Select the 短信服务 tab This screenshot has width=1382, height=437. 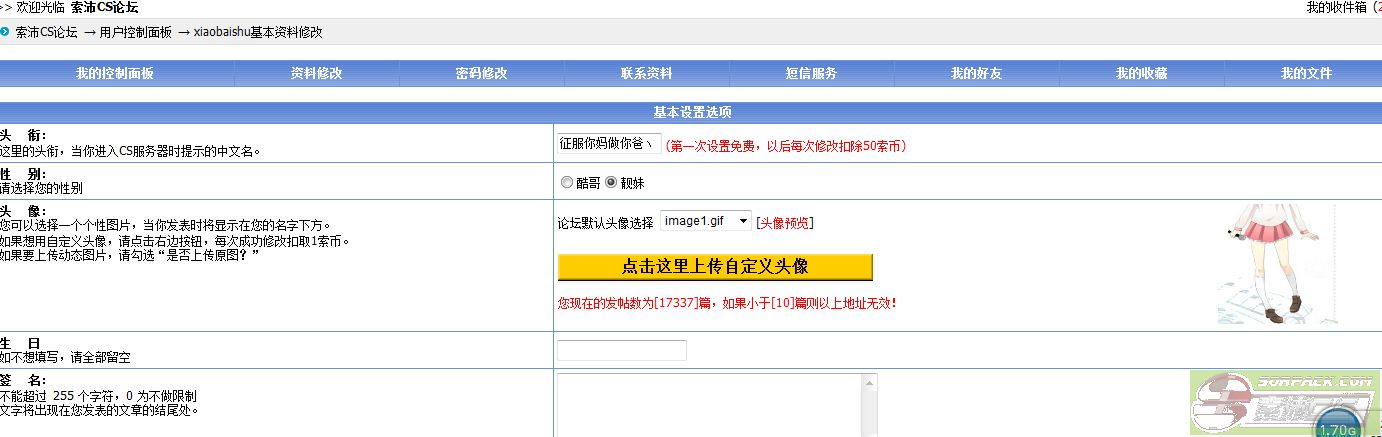[811, 74]
